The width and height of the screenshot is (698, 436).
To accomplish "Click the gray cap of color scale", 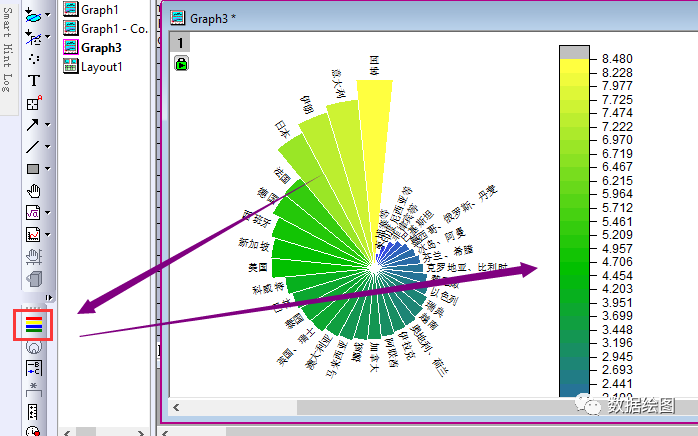I will tap(574, 53).
